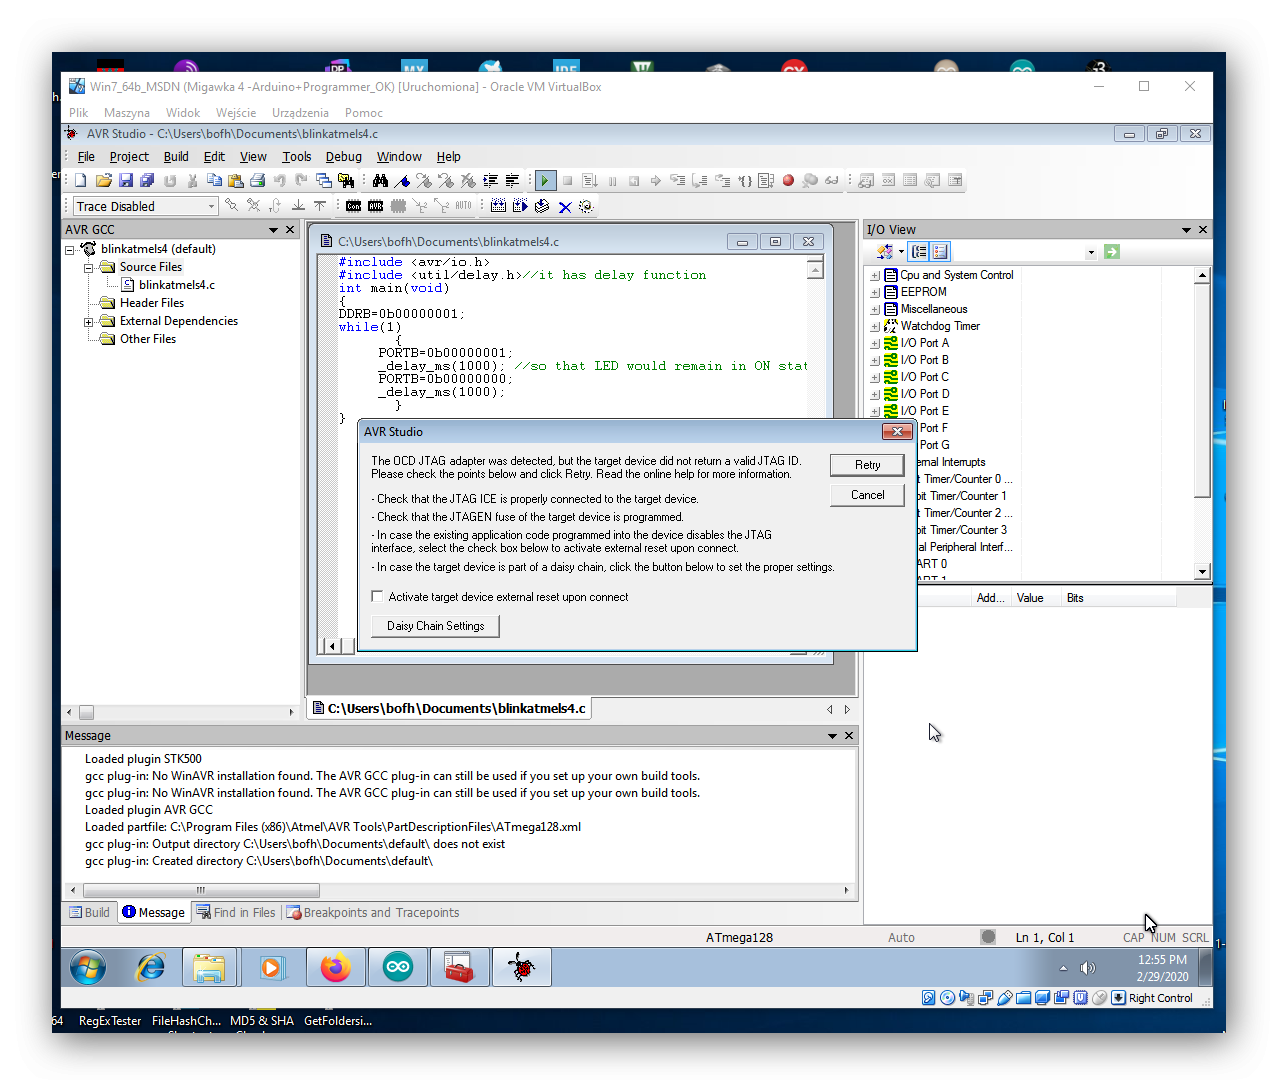This screenshot has width=1278, height=1085.
Task: Click the Start Debugging green play icon
Action: click(545, 181)
